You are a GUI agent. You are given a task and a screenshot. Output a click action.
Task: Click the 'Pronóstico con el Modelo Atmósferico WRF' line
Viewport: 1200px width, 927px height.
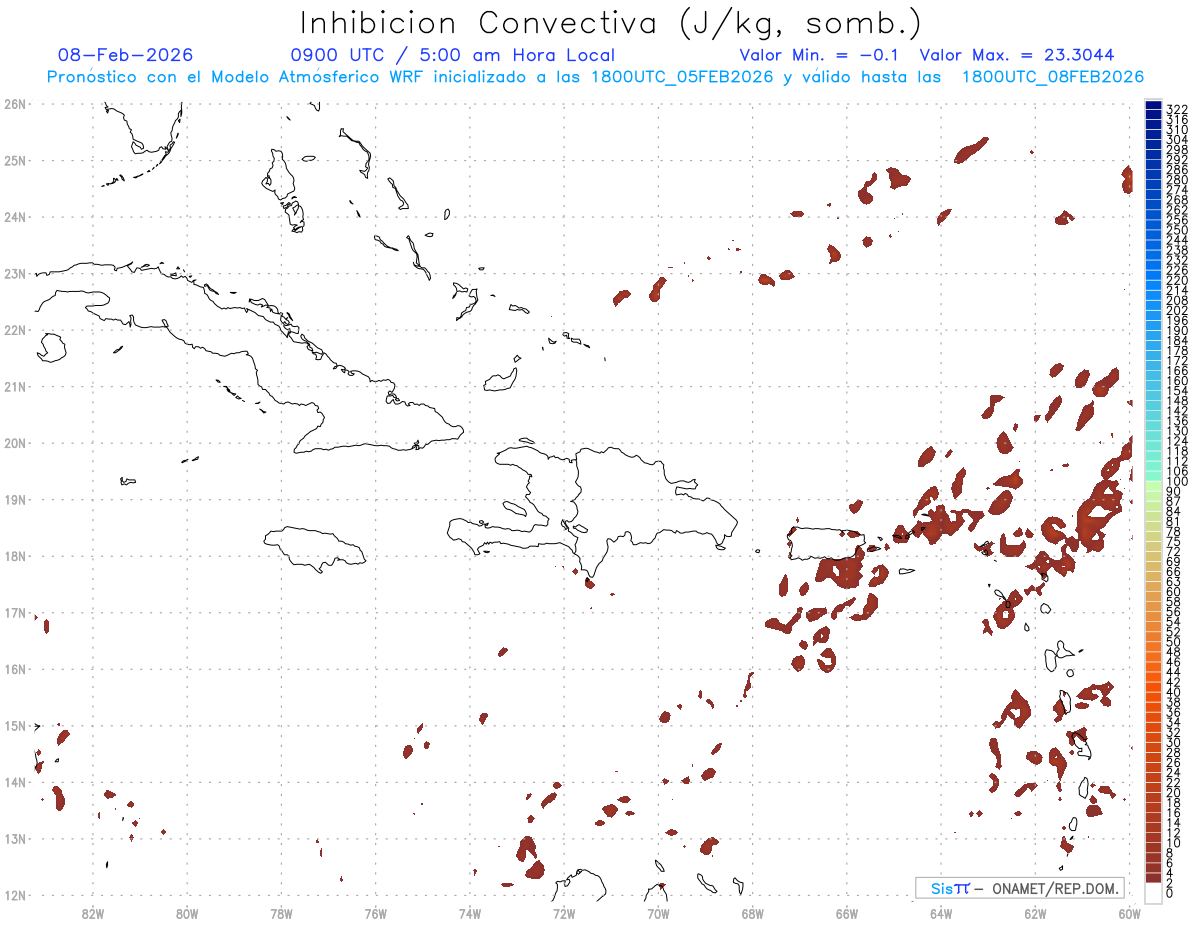596,77
